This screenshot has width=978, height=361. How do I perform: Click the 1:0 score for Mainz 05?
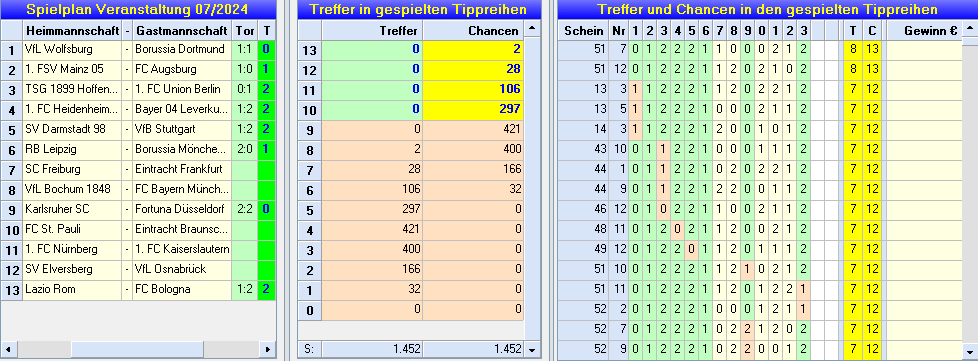click(x=244, y=69)
